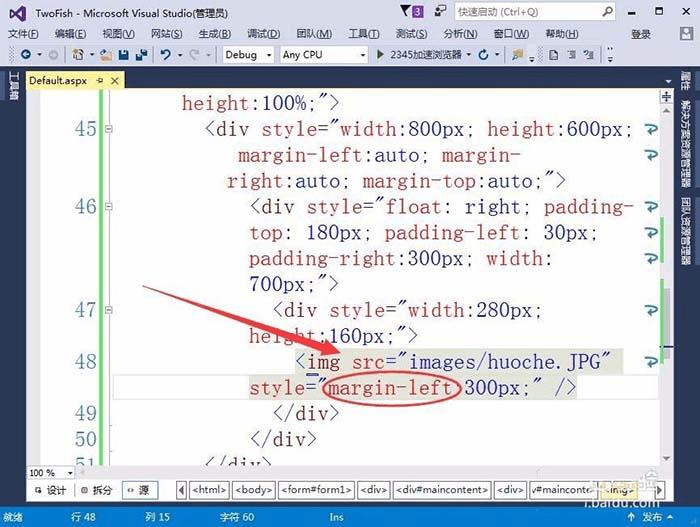Click the word wrap glyph on line 45
The height and width of the screenshot is (527, 700).
click(x=651, y=130)
